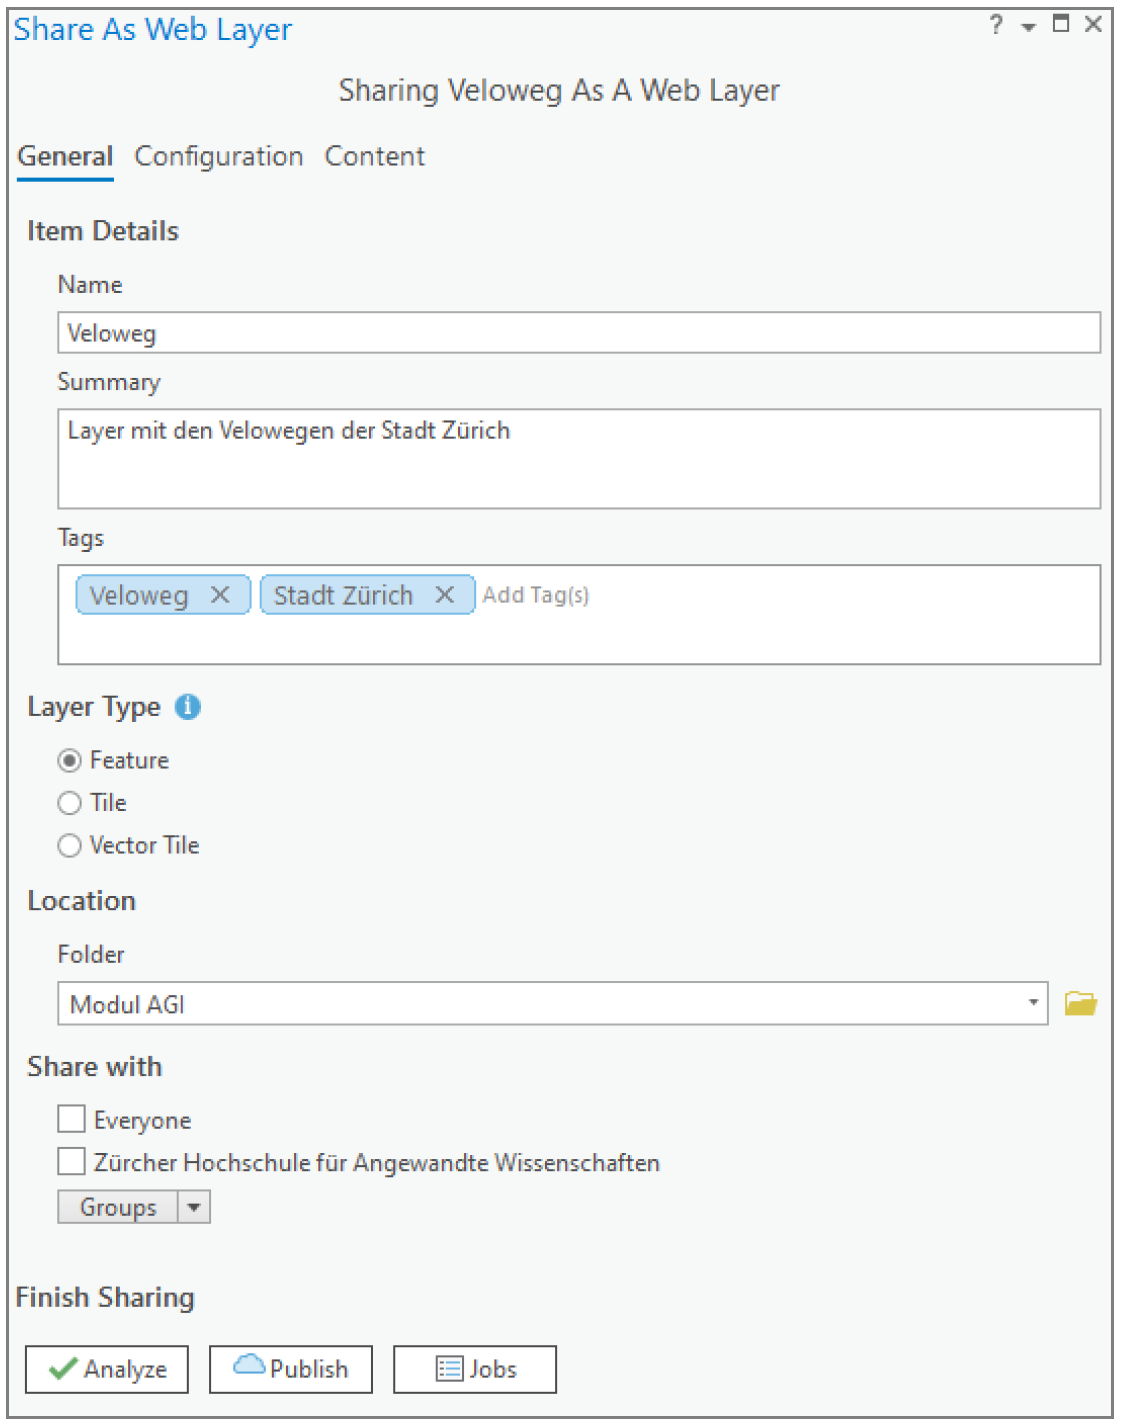This screenshot has width=1123, height=1425.
Task: Switch to the Configuration tab
Action: pyautogui.click(x=218, y=157)
